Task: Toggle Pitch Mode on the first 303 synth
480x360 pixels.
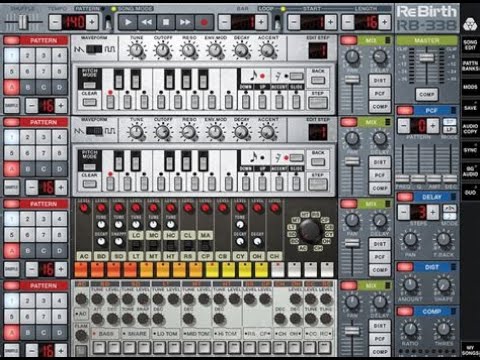Action: [89, 84]
